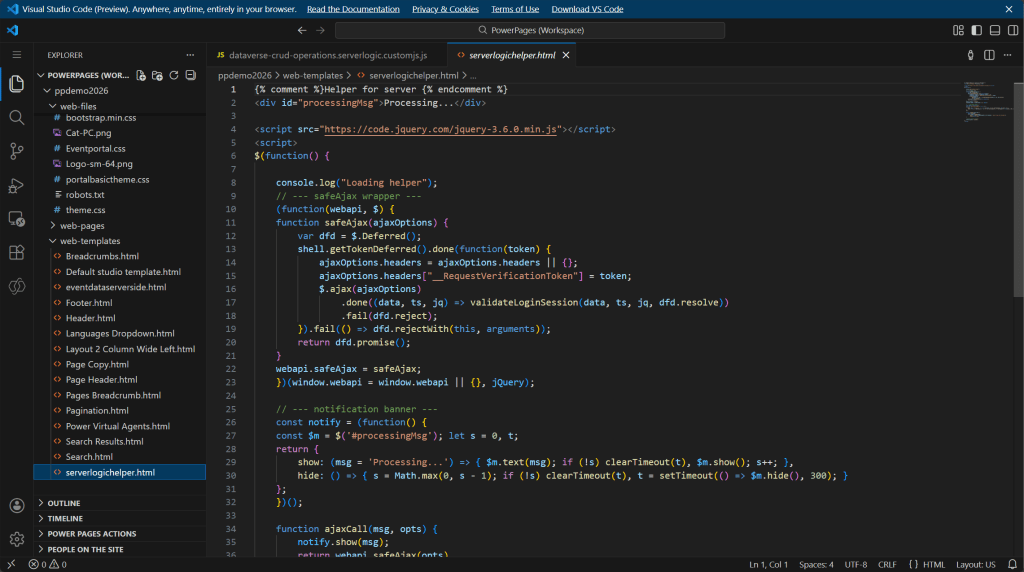Switch to the dataverse-crud-operations.serverlogic.customjs.js tab
1024x572 pixels.
coord(327,55)
